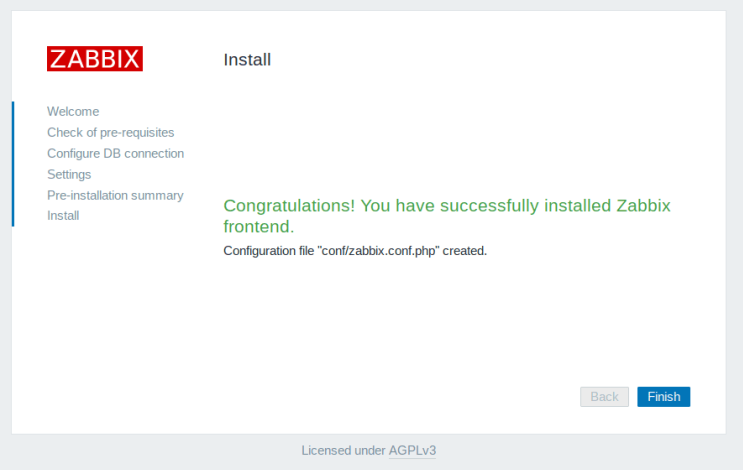Select Configure DB connection step

click(115, 153)
